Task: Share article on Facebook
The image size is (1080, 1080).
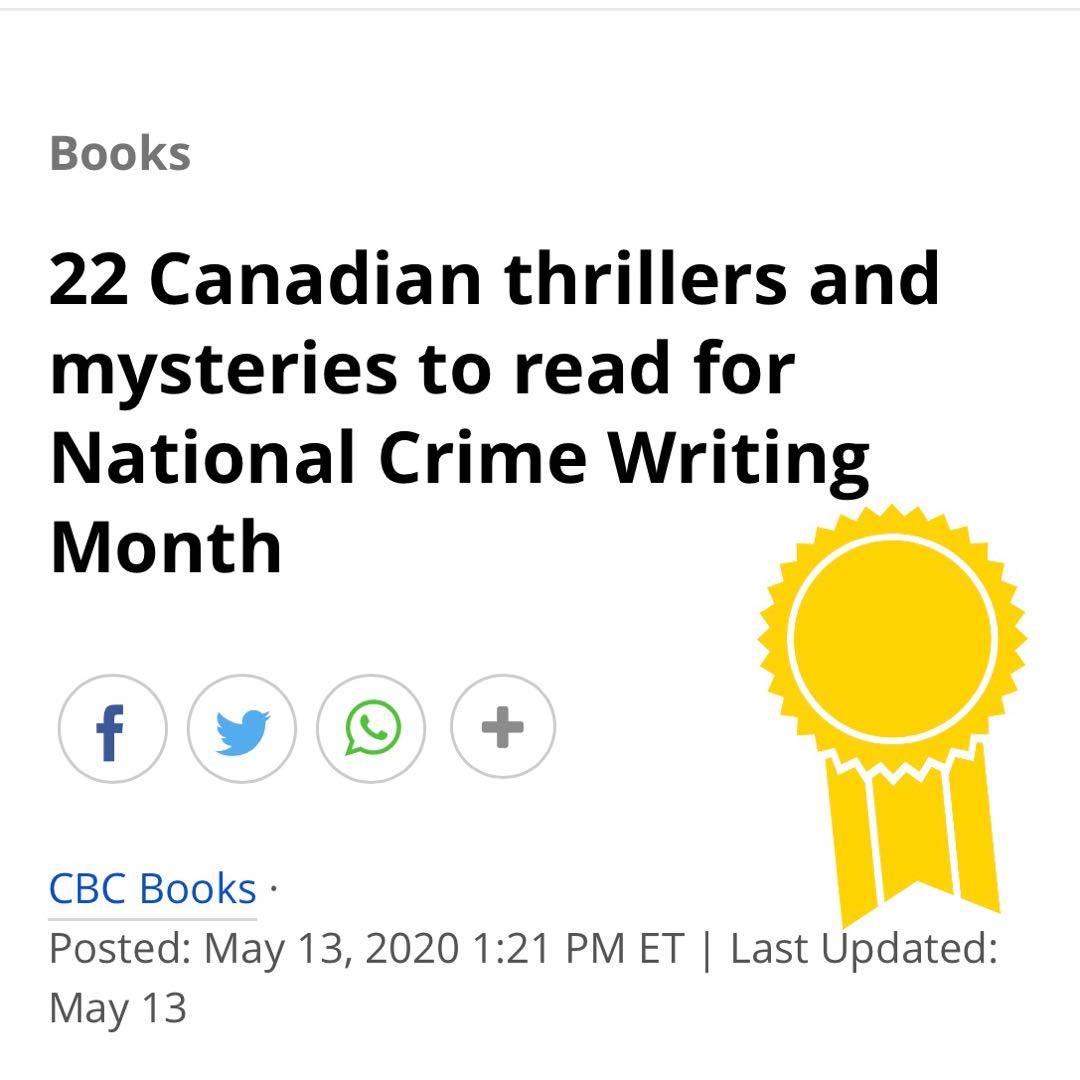Action: coord(111,728)
